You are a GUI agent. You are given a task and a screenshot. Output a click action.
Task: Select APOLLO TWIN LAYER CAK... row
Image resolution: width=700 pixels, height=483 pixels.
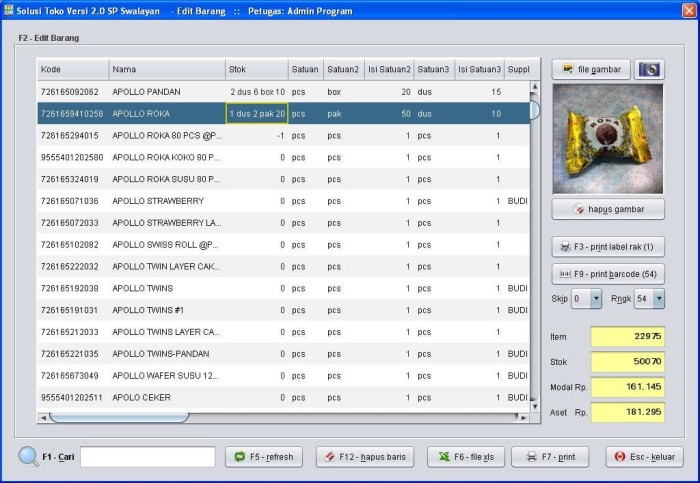coord(283,267)
